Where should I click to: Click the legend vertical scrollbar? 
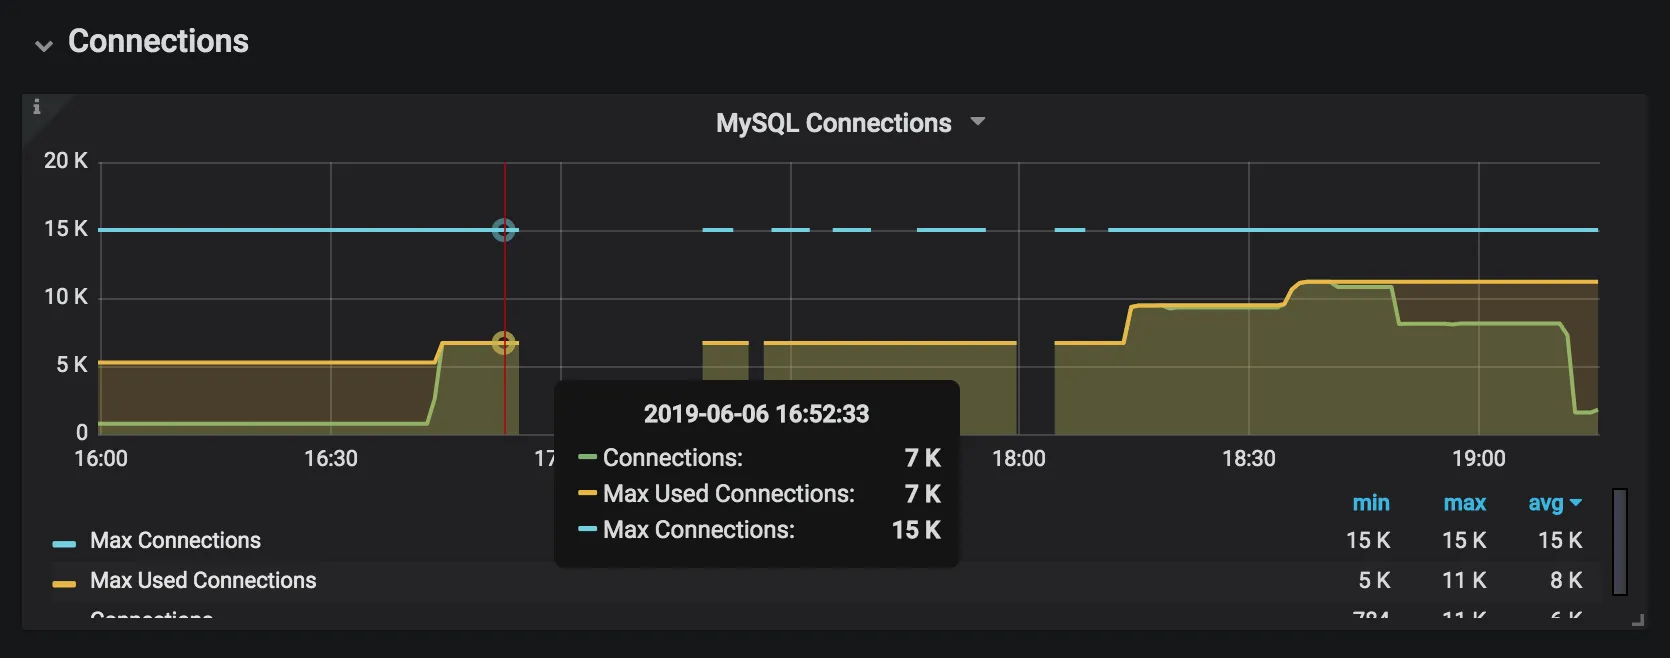point(1620,541)
